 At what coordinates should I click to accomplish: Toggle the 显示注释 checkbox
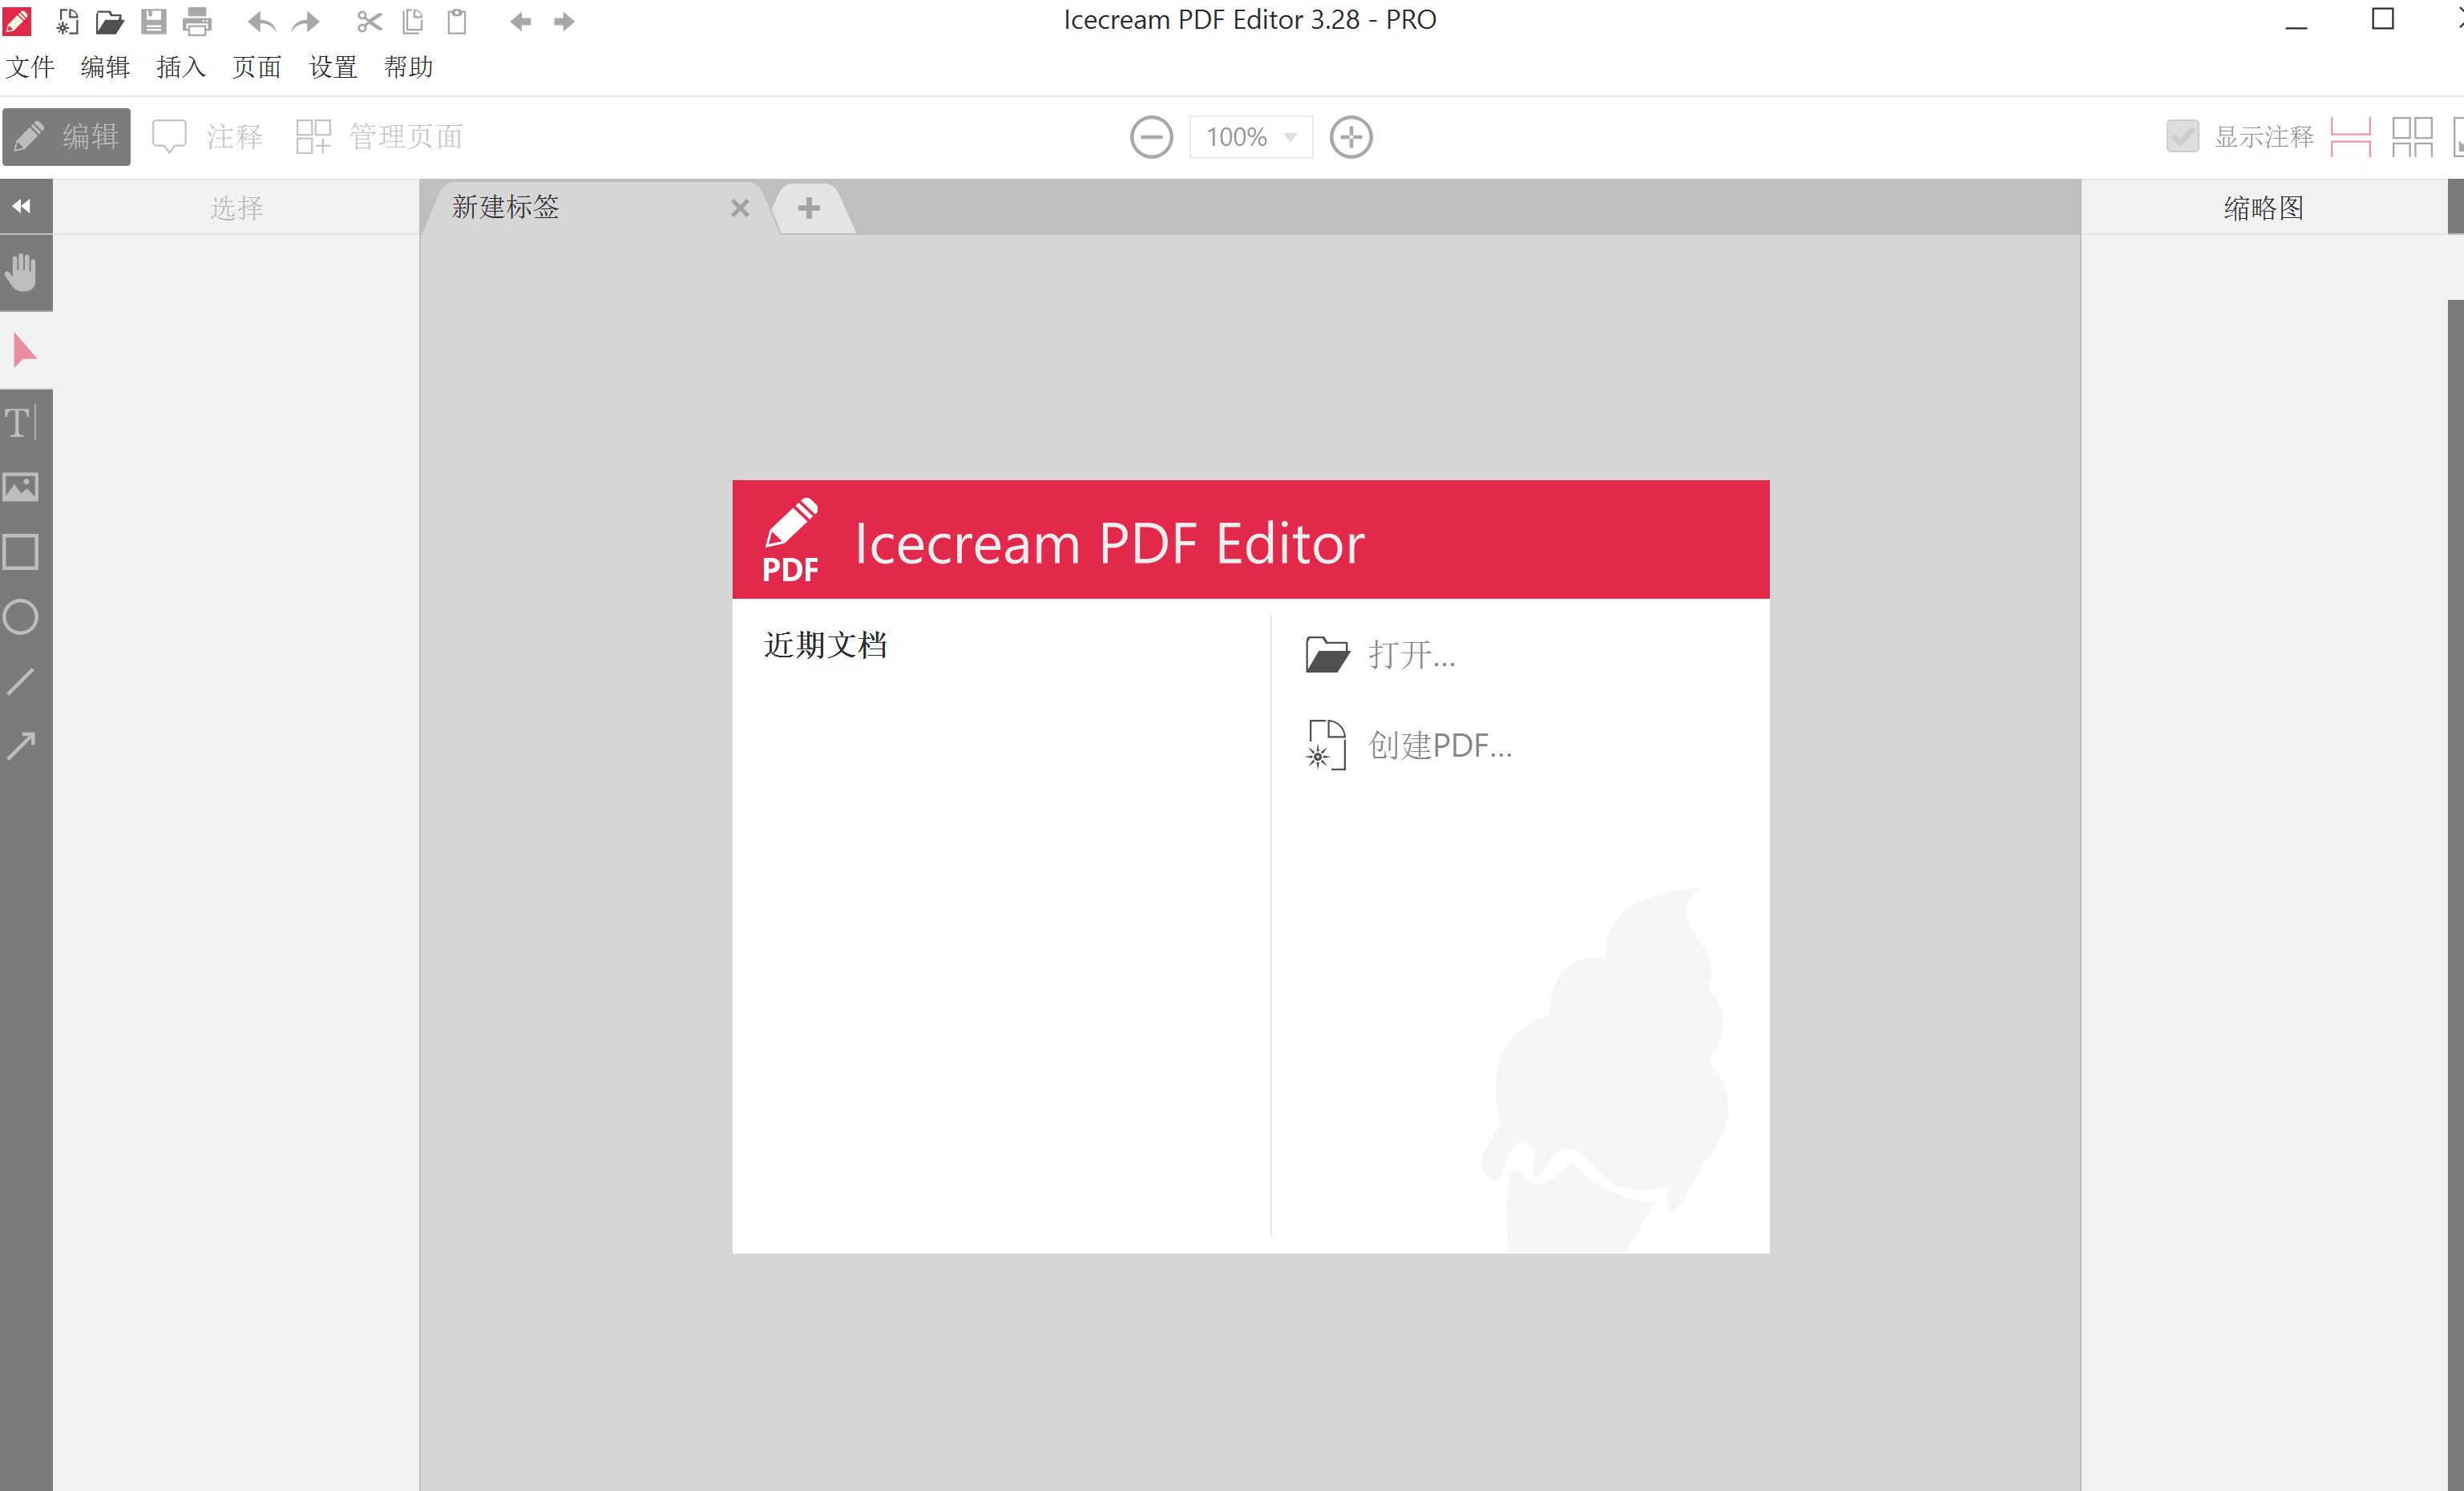(x=2182, y=136)
